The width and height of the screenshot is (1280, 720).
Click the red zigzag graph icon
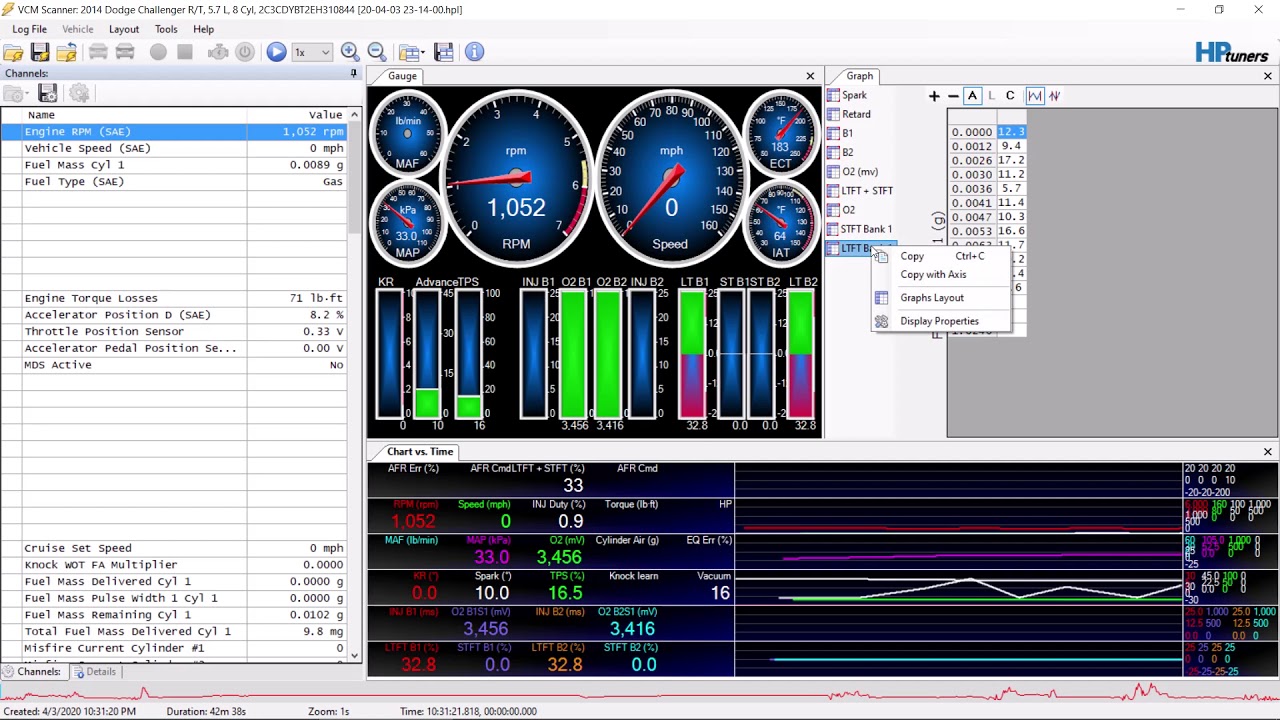1054,96
